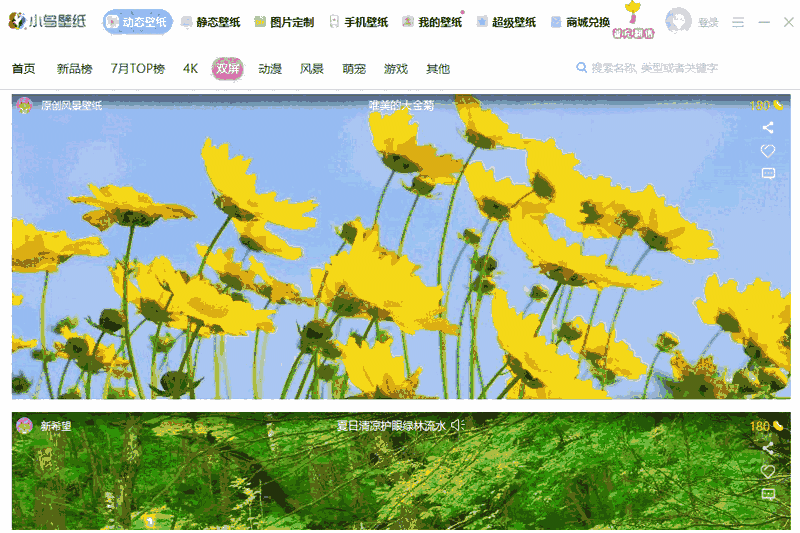
Task: Open the 静态壁纸 tab
Action: tap(211, 22)
